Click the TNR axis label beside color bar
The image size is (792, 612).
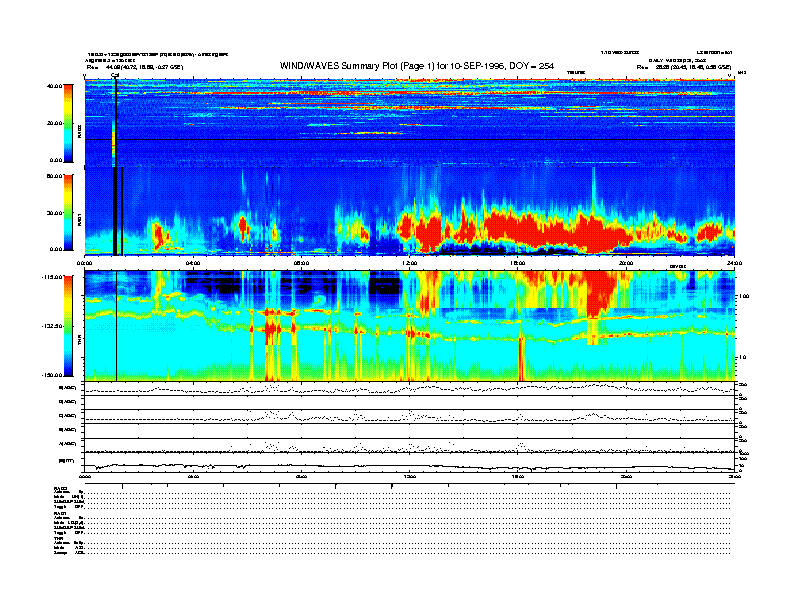click(79, 342)
